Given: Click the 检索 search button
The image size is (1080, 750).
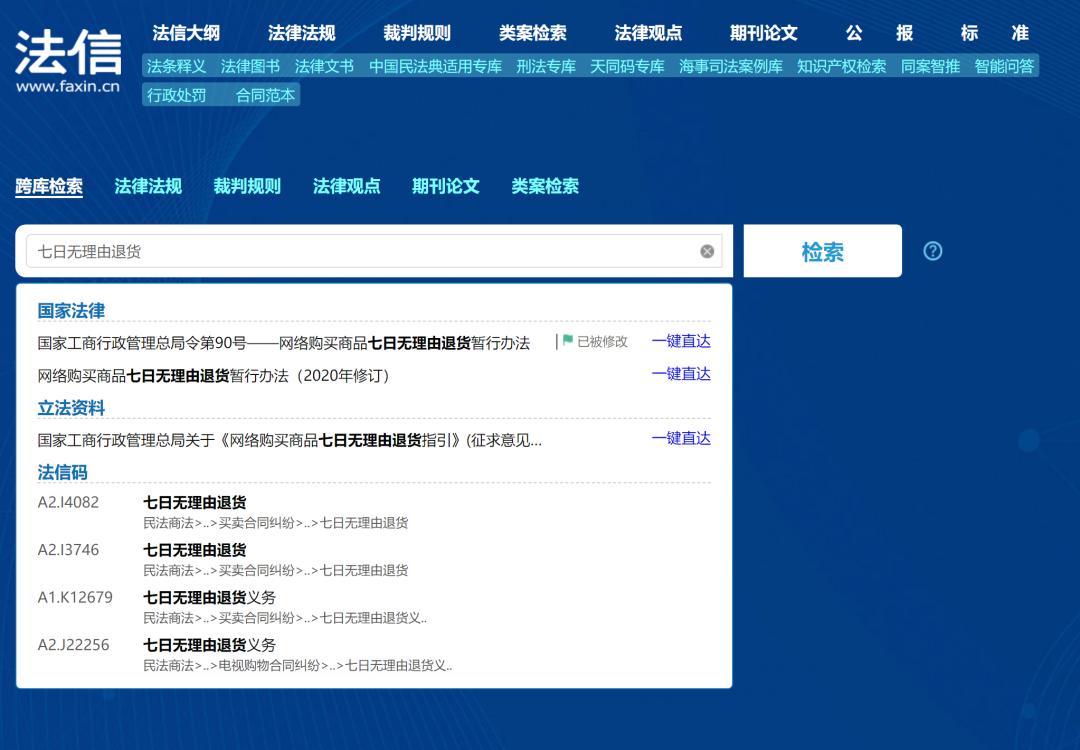Looking at the screenshot, I should coord(822,252).
